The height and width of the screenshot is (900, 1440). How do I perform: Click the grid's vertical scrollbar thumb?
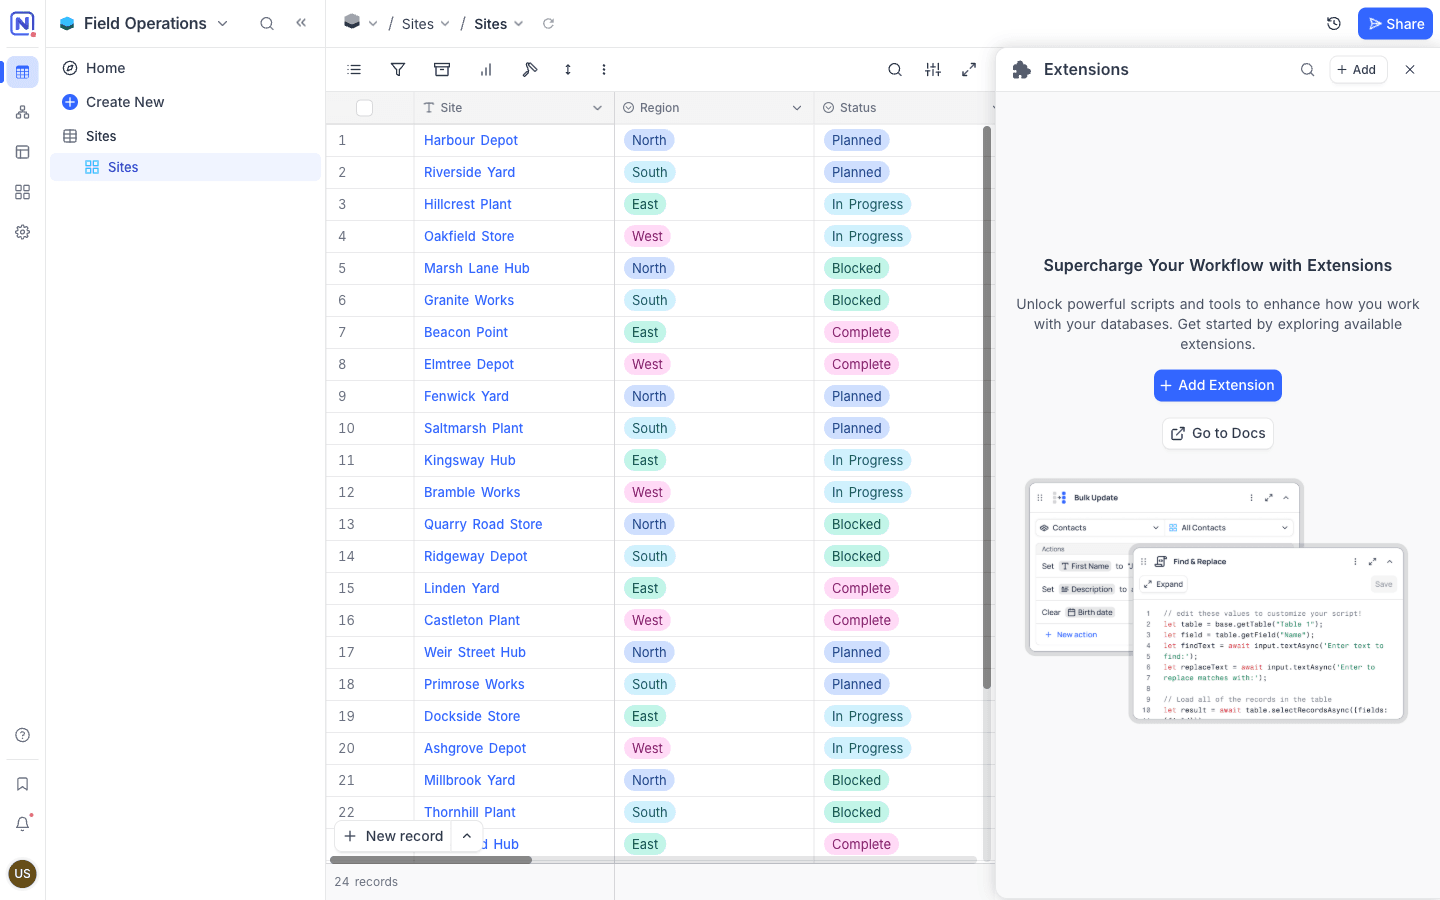(987, 408)
